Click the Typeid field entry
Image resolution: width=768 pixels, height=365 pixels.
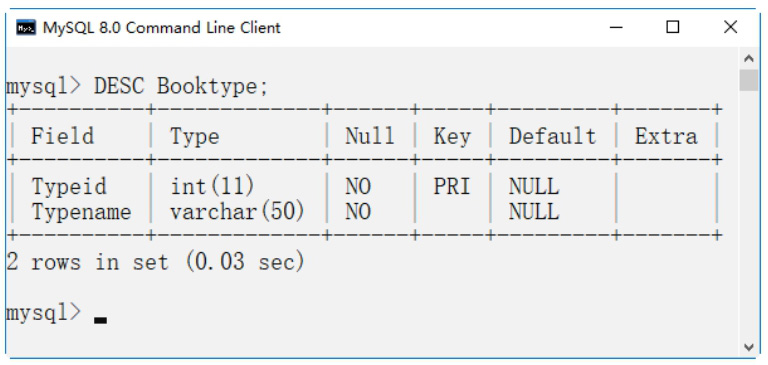tap(69, 187)
